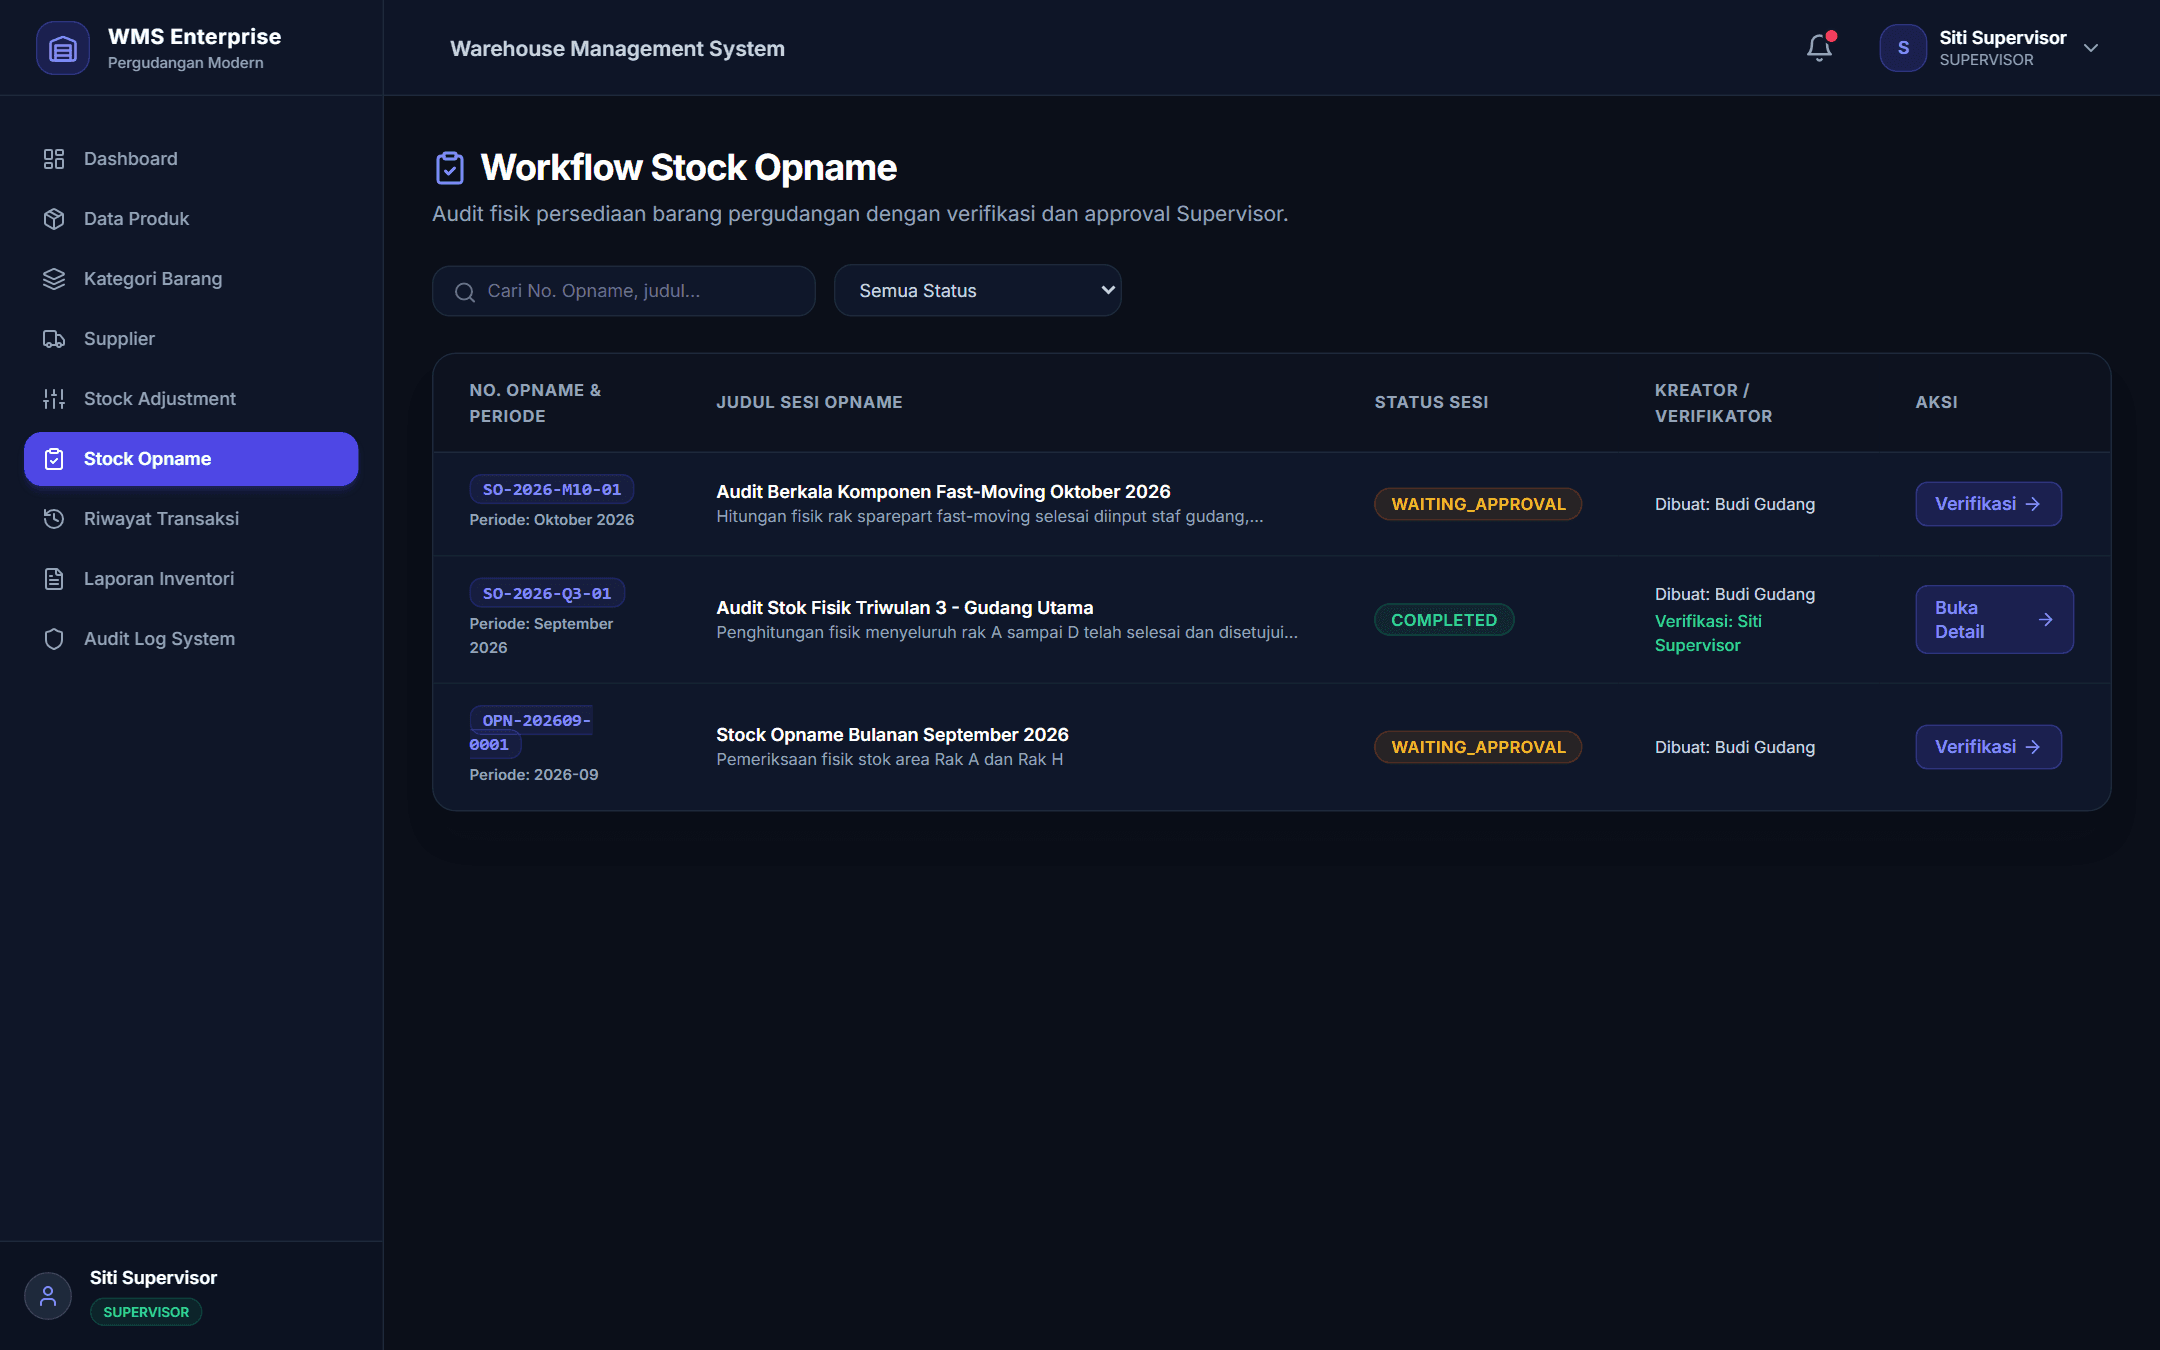Open Audit Log System in the sidebar
Image resolution: width=2160 pixels, height=1350 pixels.
pos(191,639)
